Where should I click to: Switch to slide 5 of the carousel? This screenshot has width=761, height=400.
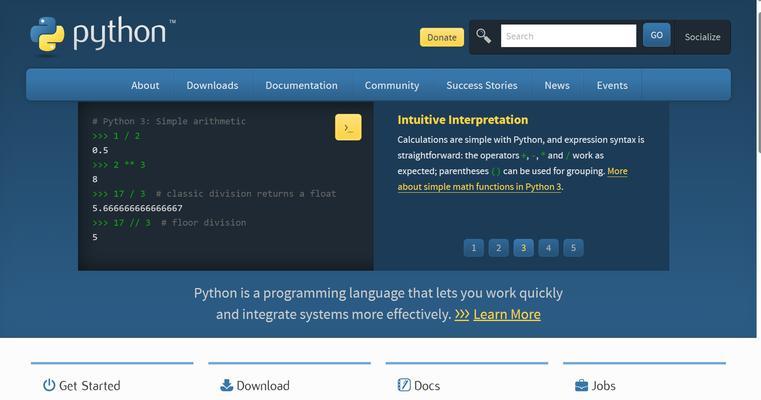573,248
